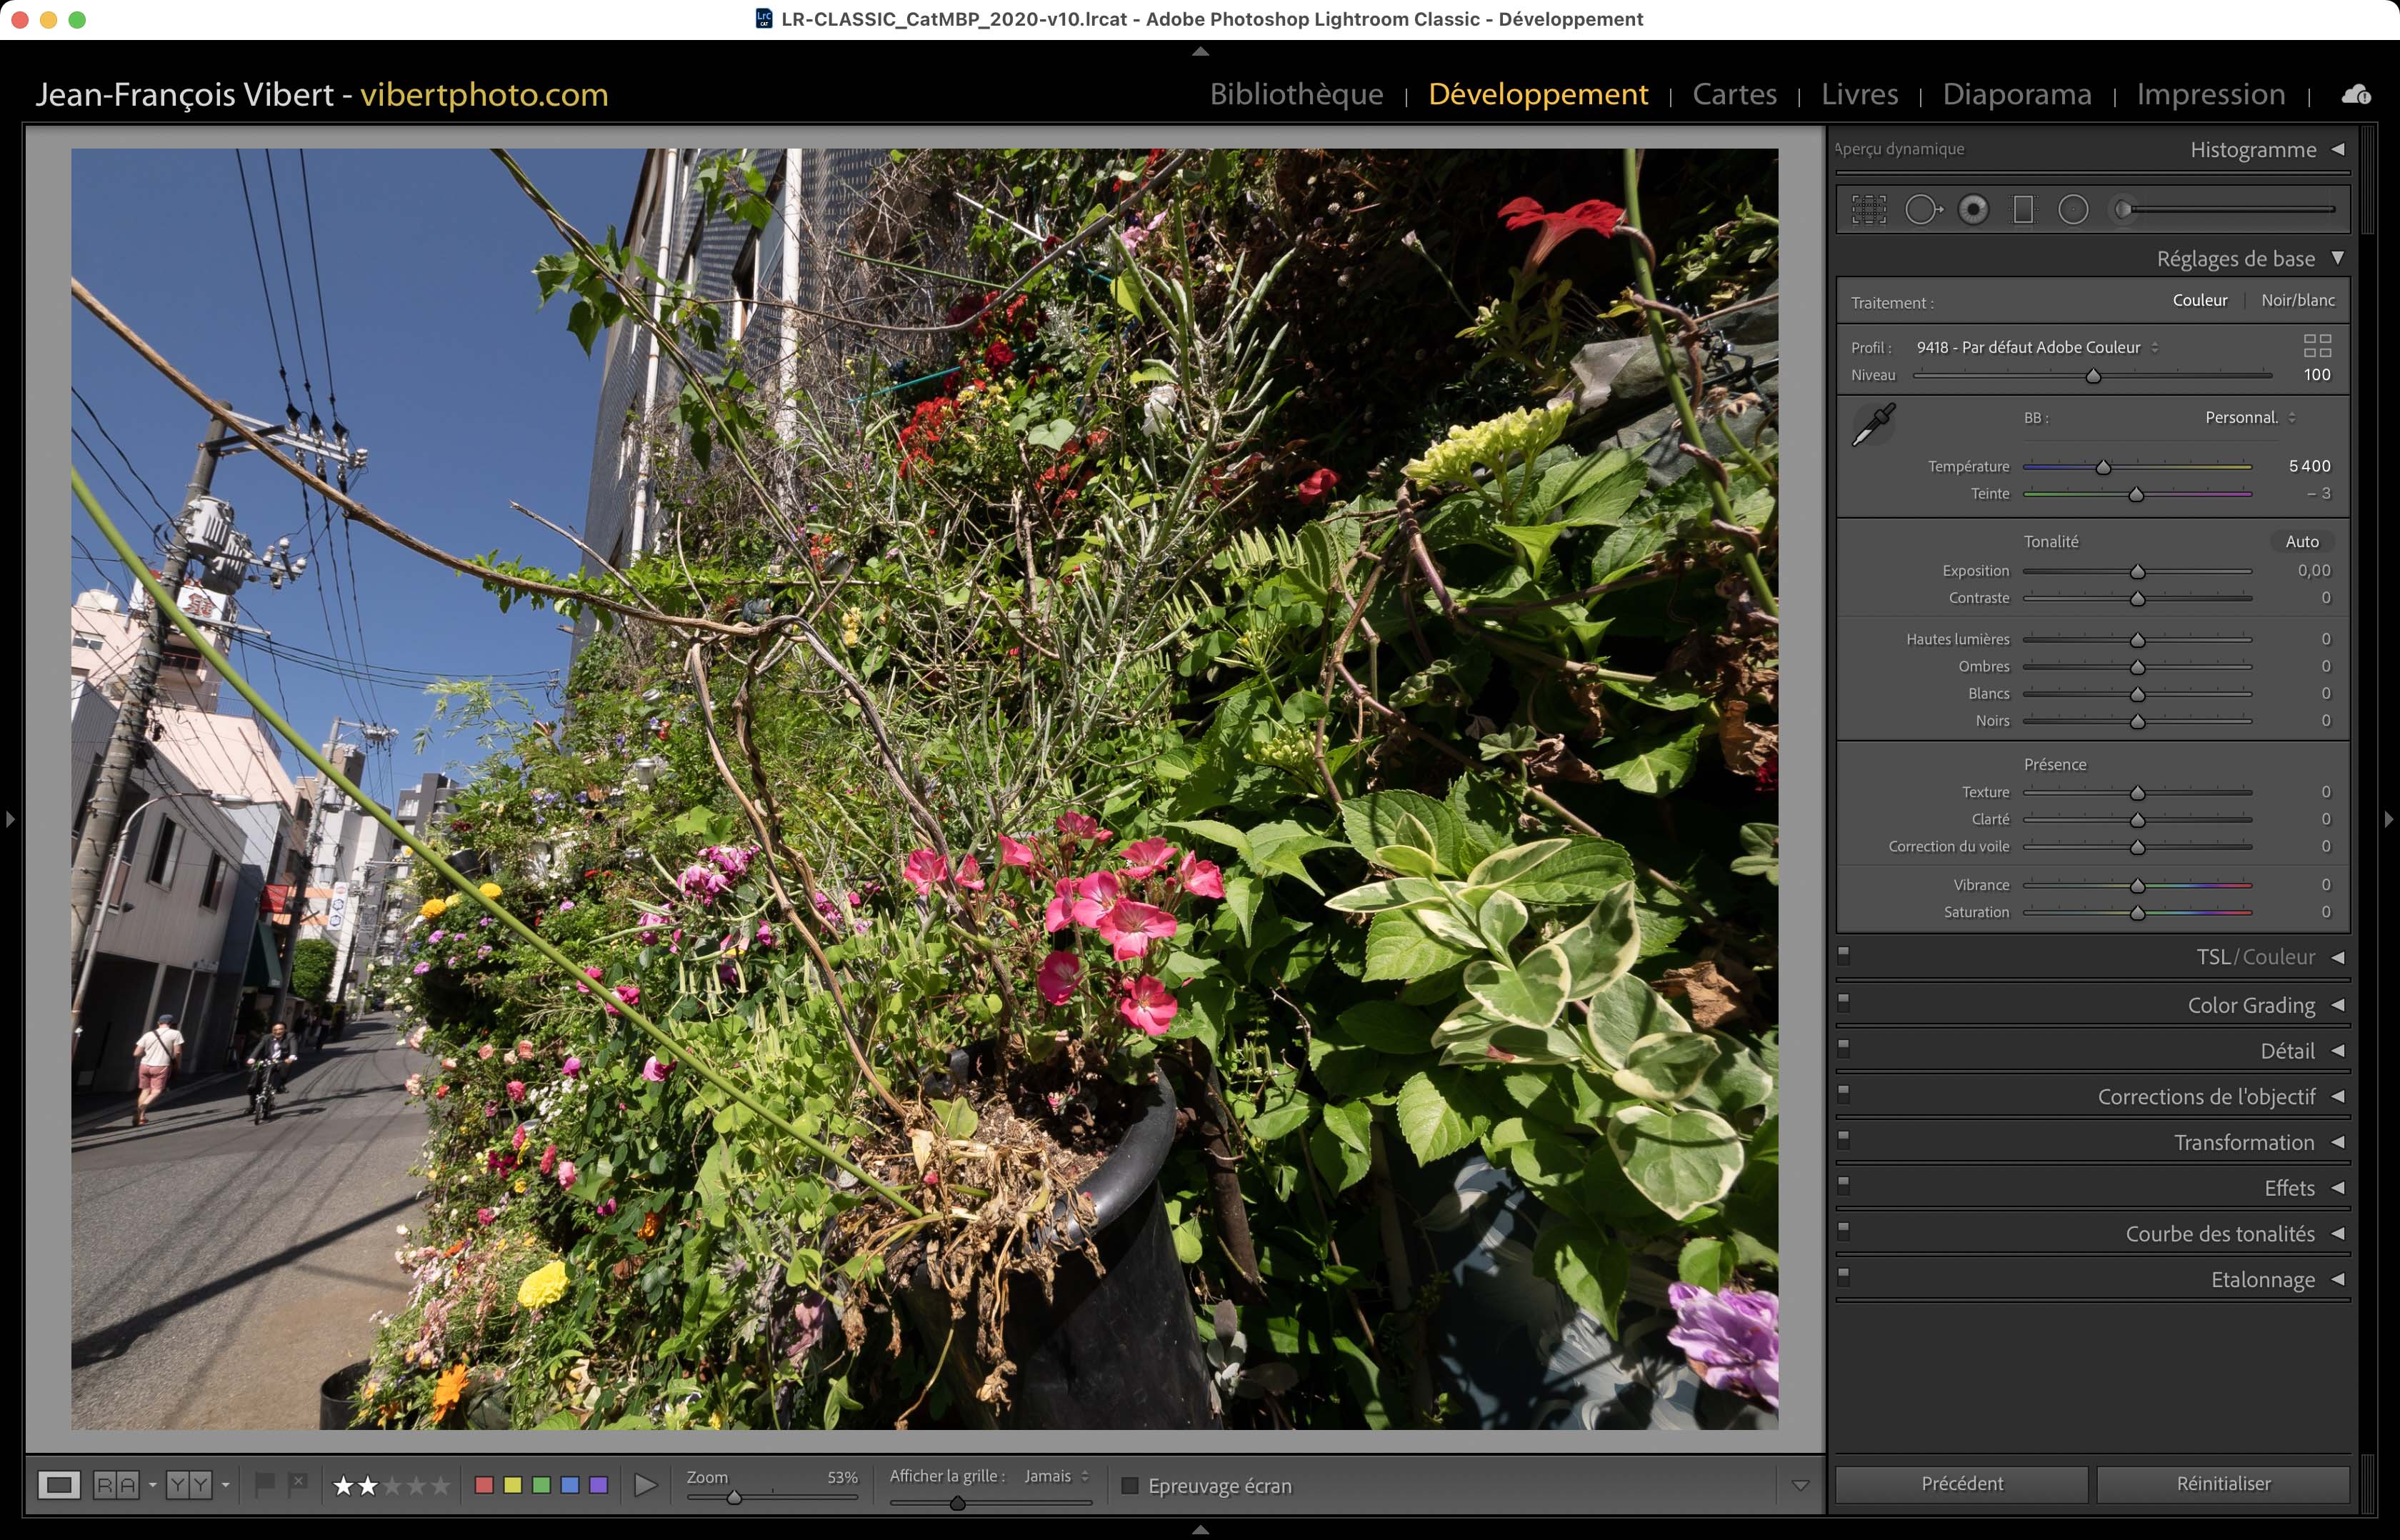Switch to Loupe view mode icon

59,1485
